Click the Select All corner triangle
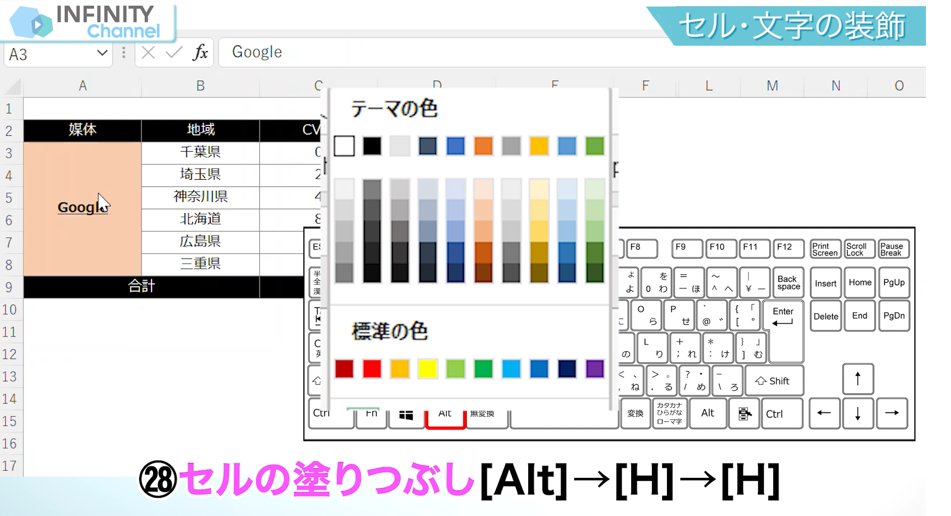The height and width of the screenshot is (516, 951). click(12, 87)
